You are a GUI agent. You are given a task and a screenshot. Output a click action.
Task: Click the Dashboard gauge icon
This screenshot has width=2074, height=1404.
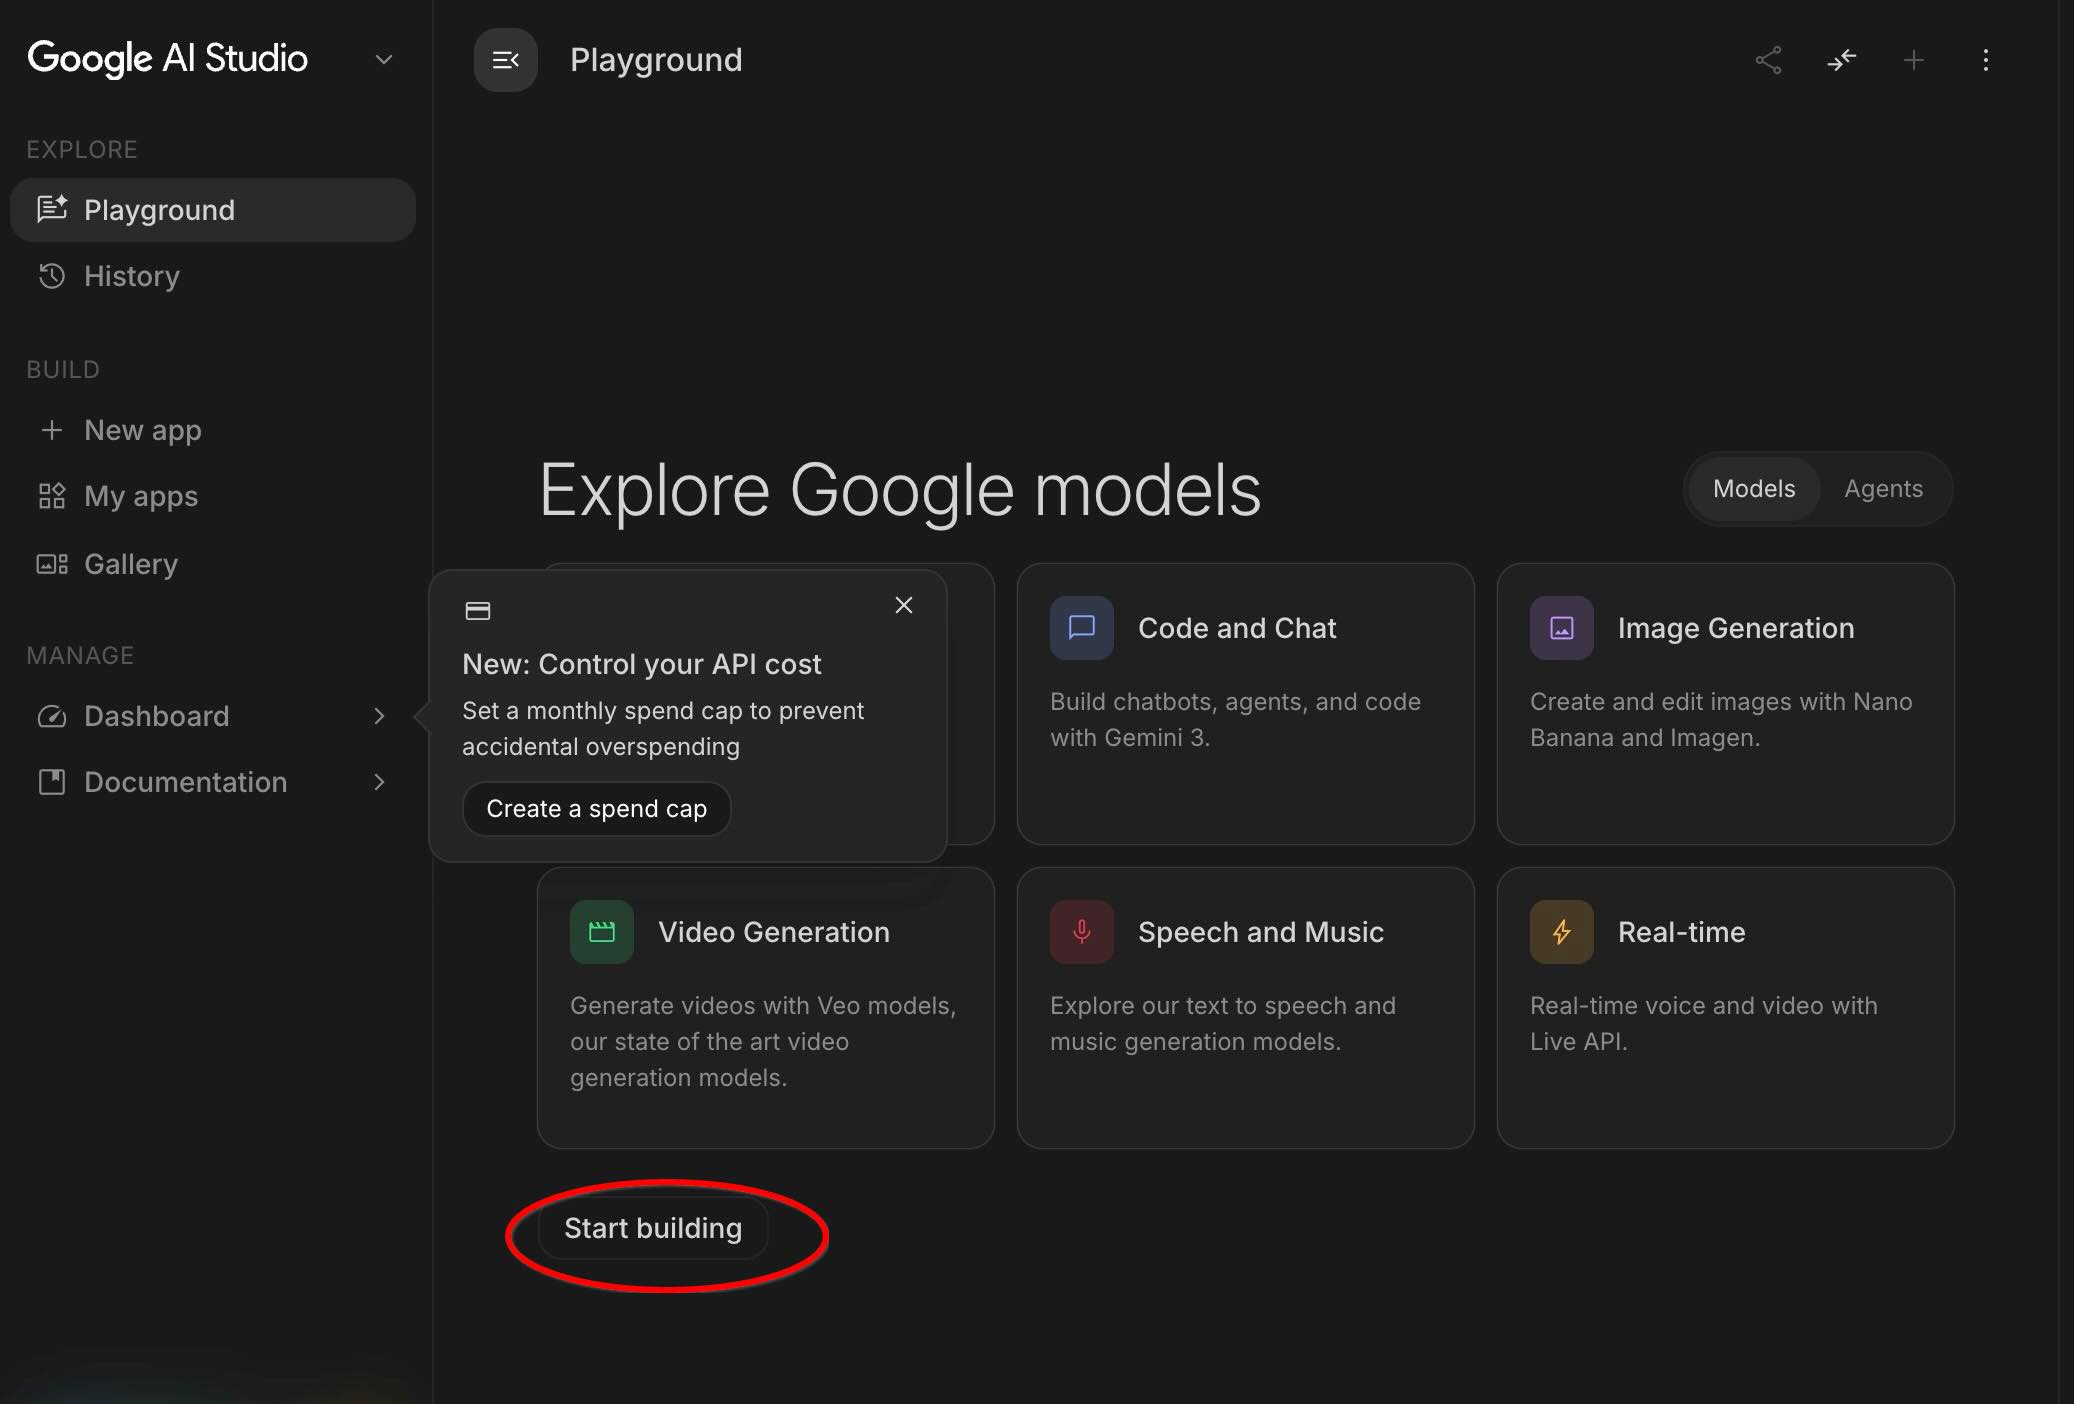coord(52,716)
